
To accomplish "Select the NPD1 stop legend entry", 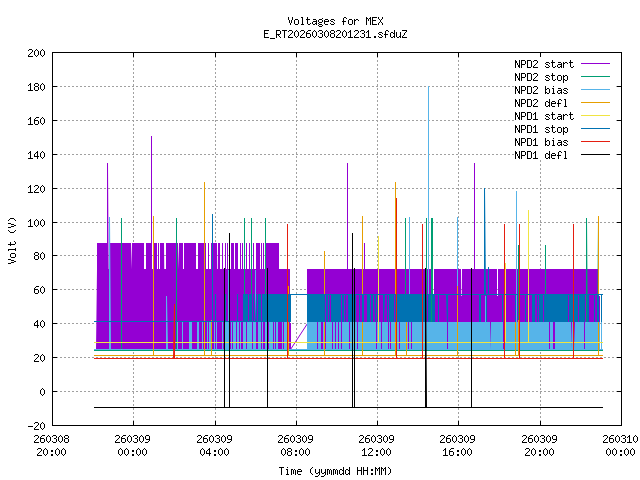I will (x=542, y=129).
